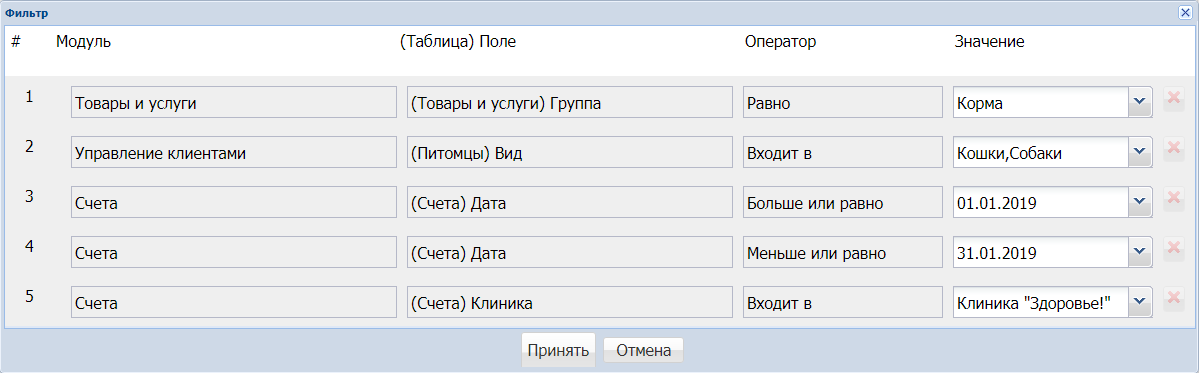Image resolution: width=1199 pixels, height=373 pixels.
Task: Select the Меньше или равно operator field
Action: click(843, 251)
